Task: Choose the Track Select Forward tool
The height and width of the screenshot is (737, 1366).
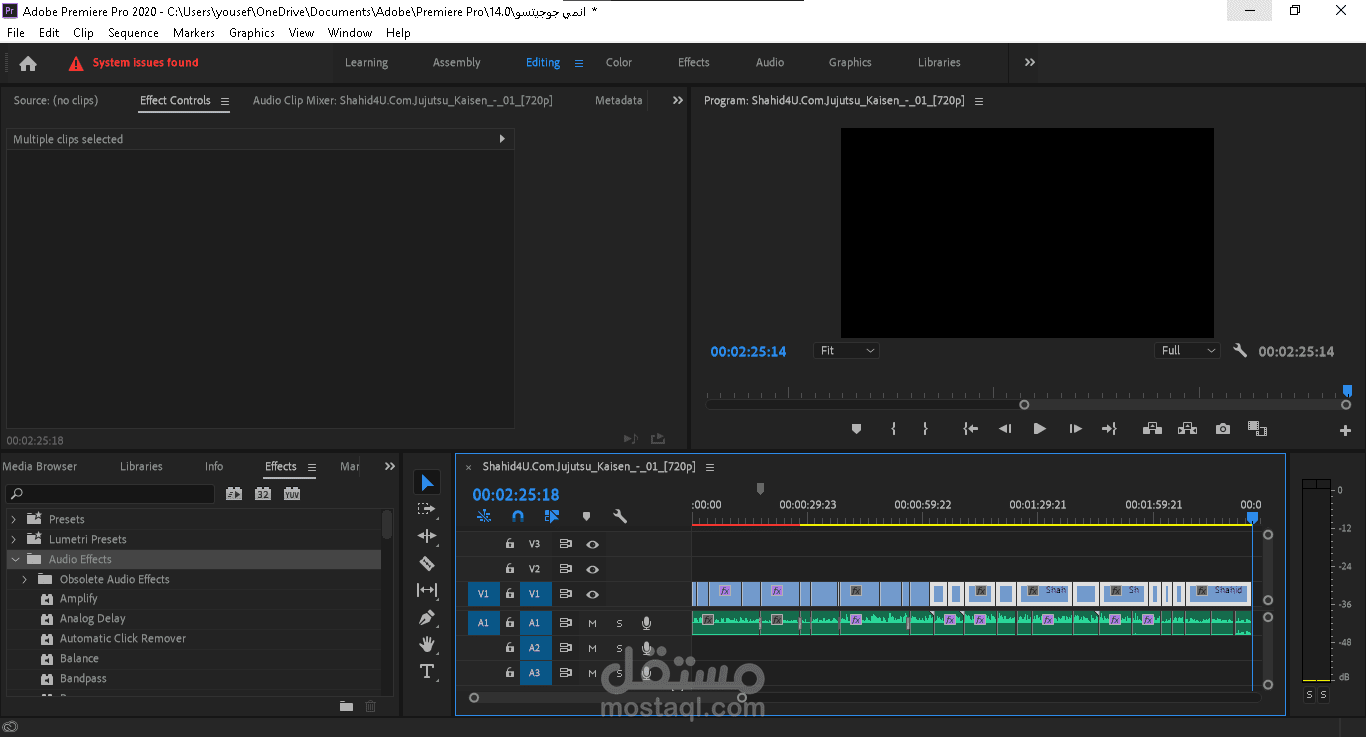Action: tap(427, 509)
